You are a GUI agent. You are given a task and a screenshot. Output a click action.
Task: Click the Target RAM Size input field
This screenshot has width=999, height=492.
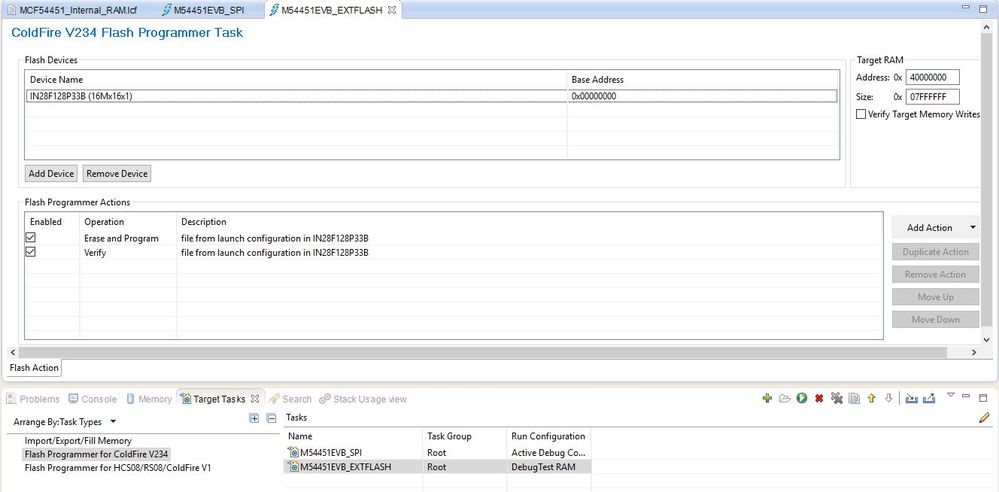tap(933, 97)
